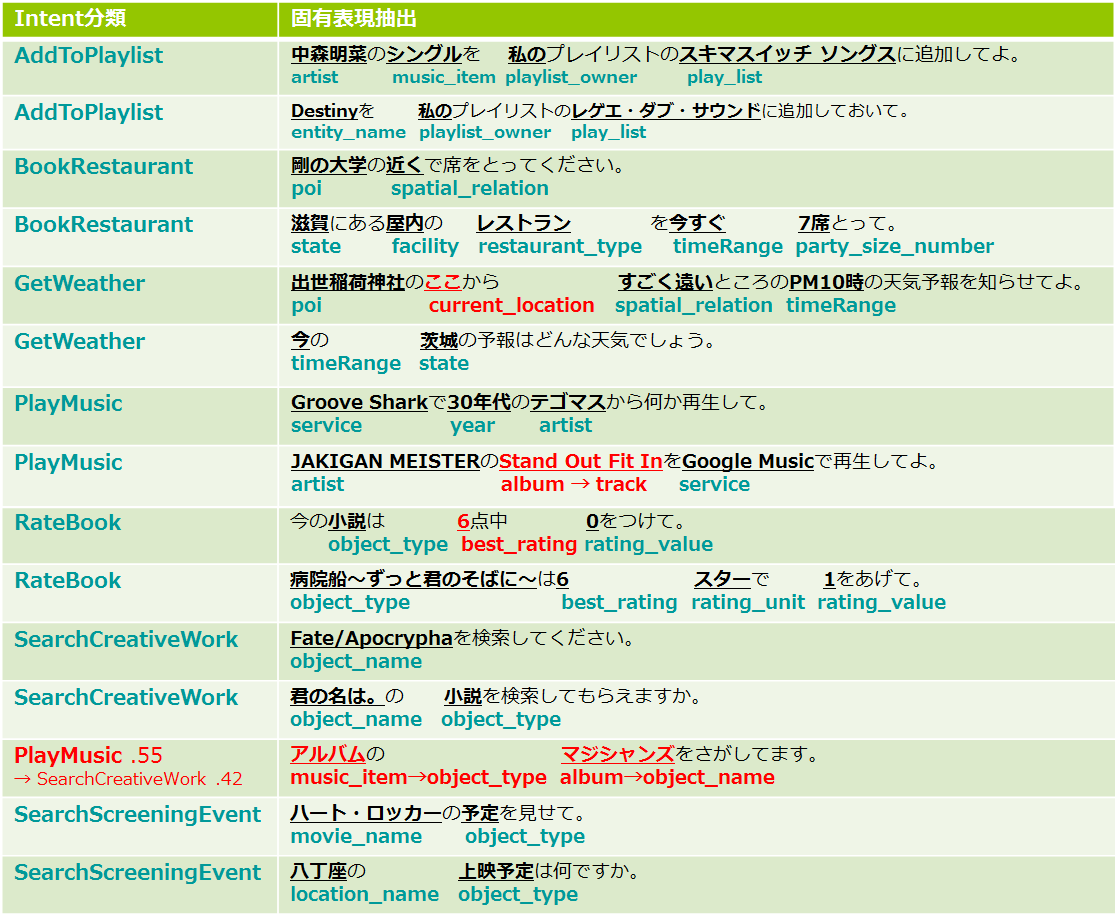Select AddToPlaylist label in the Destiny row
This screenshot has width=1115, height=916.
click(88, 112)
